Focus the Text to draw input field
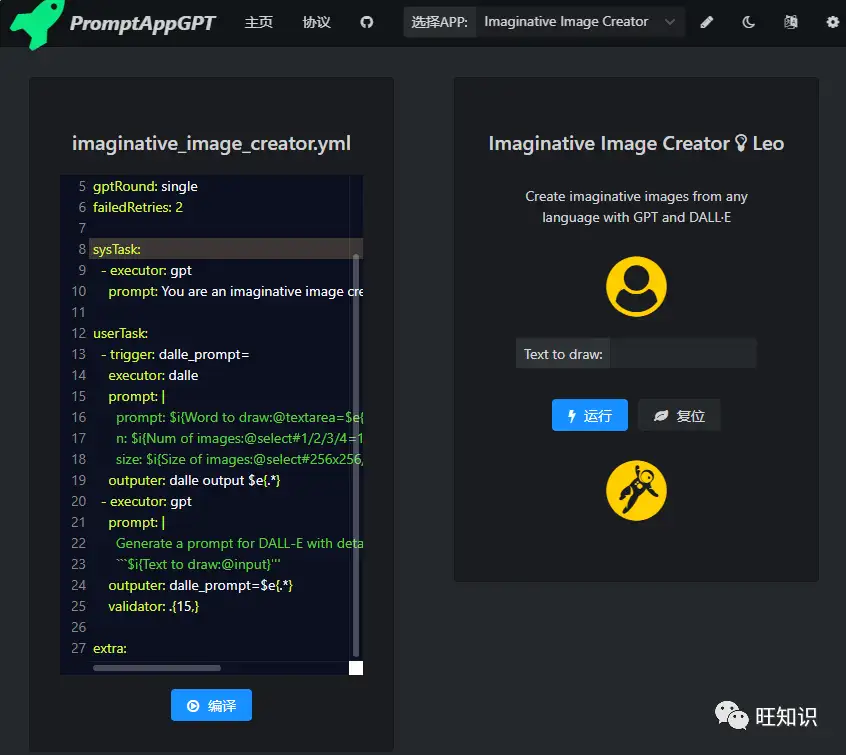Image resolution: width=846 pixels, height=755 pixels. pos(683,353)
